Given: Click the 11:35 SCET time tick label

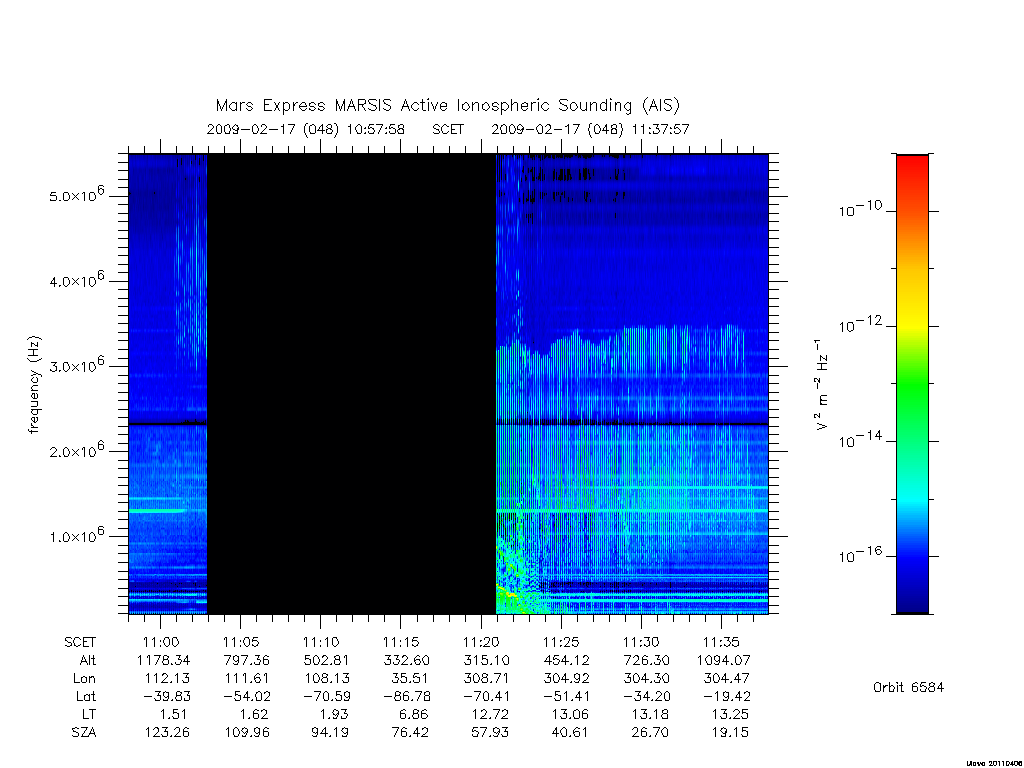Looking at the screenshot, I should [x=721, y=642].
